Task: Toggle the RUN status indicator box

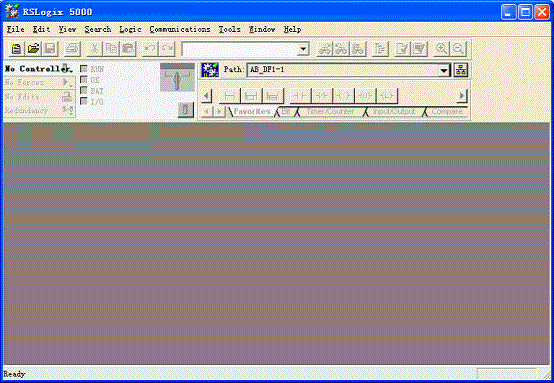Action: tap(84, 69)
